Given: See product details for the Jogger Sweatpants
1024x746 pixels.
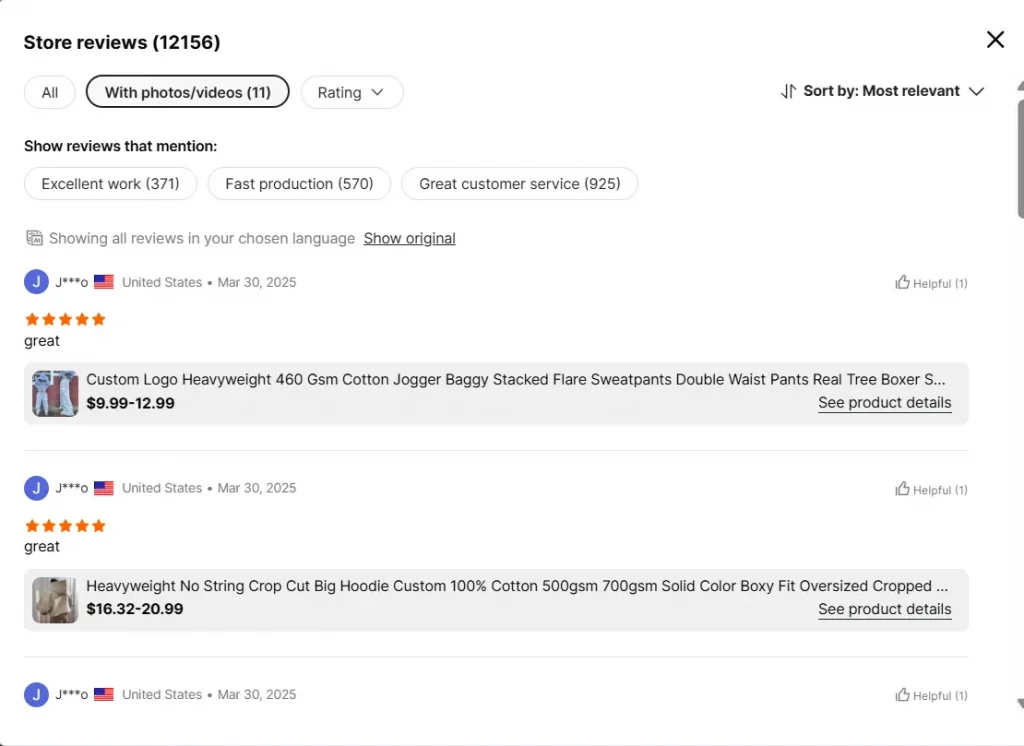Looking at the screenshot, I should 884,402.
